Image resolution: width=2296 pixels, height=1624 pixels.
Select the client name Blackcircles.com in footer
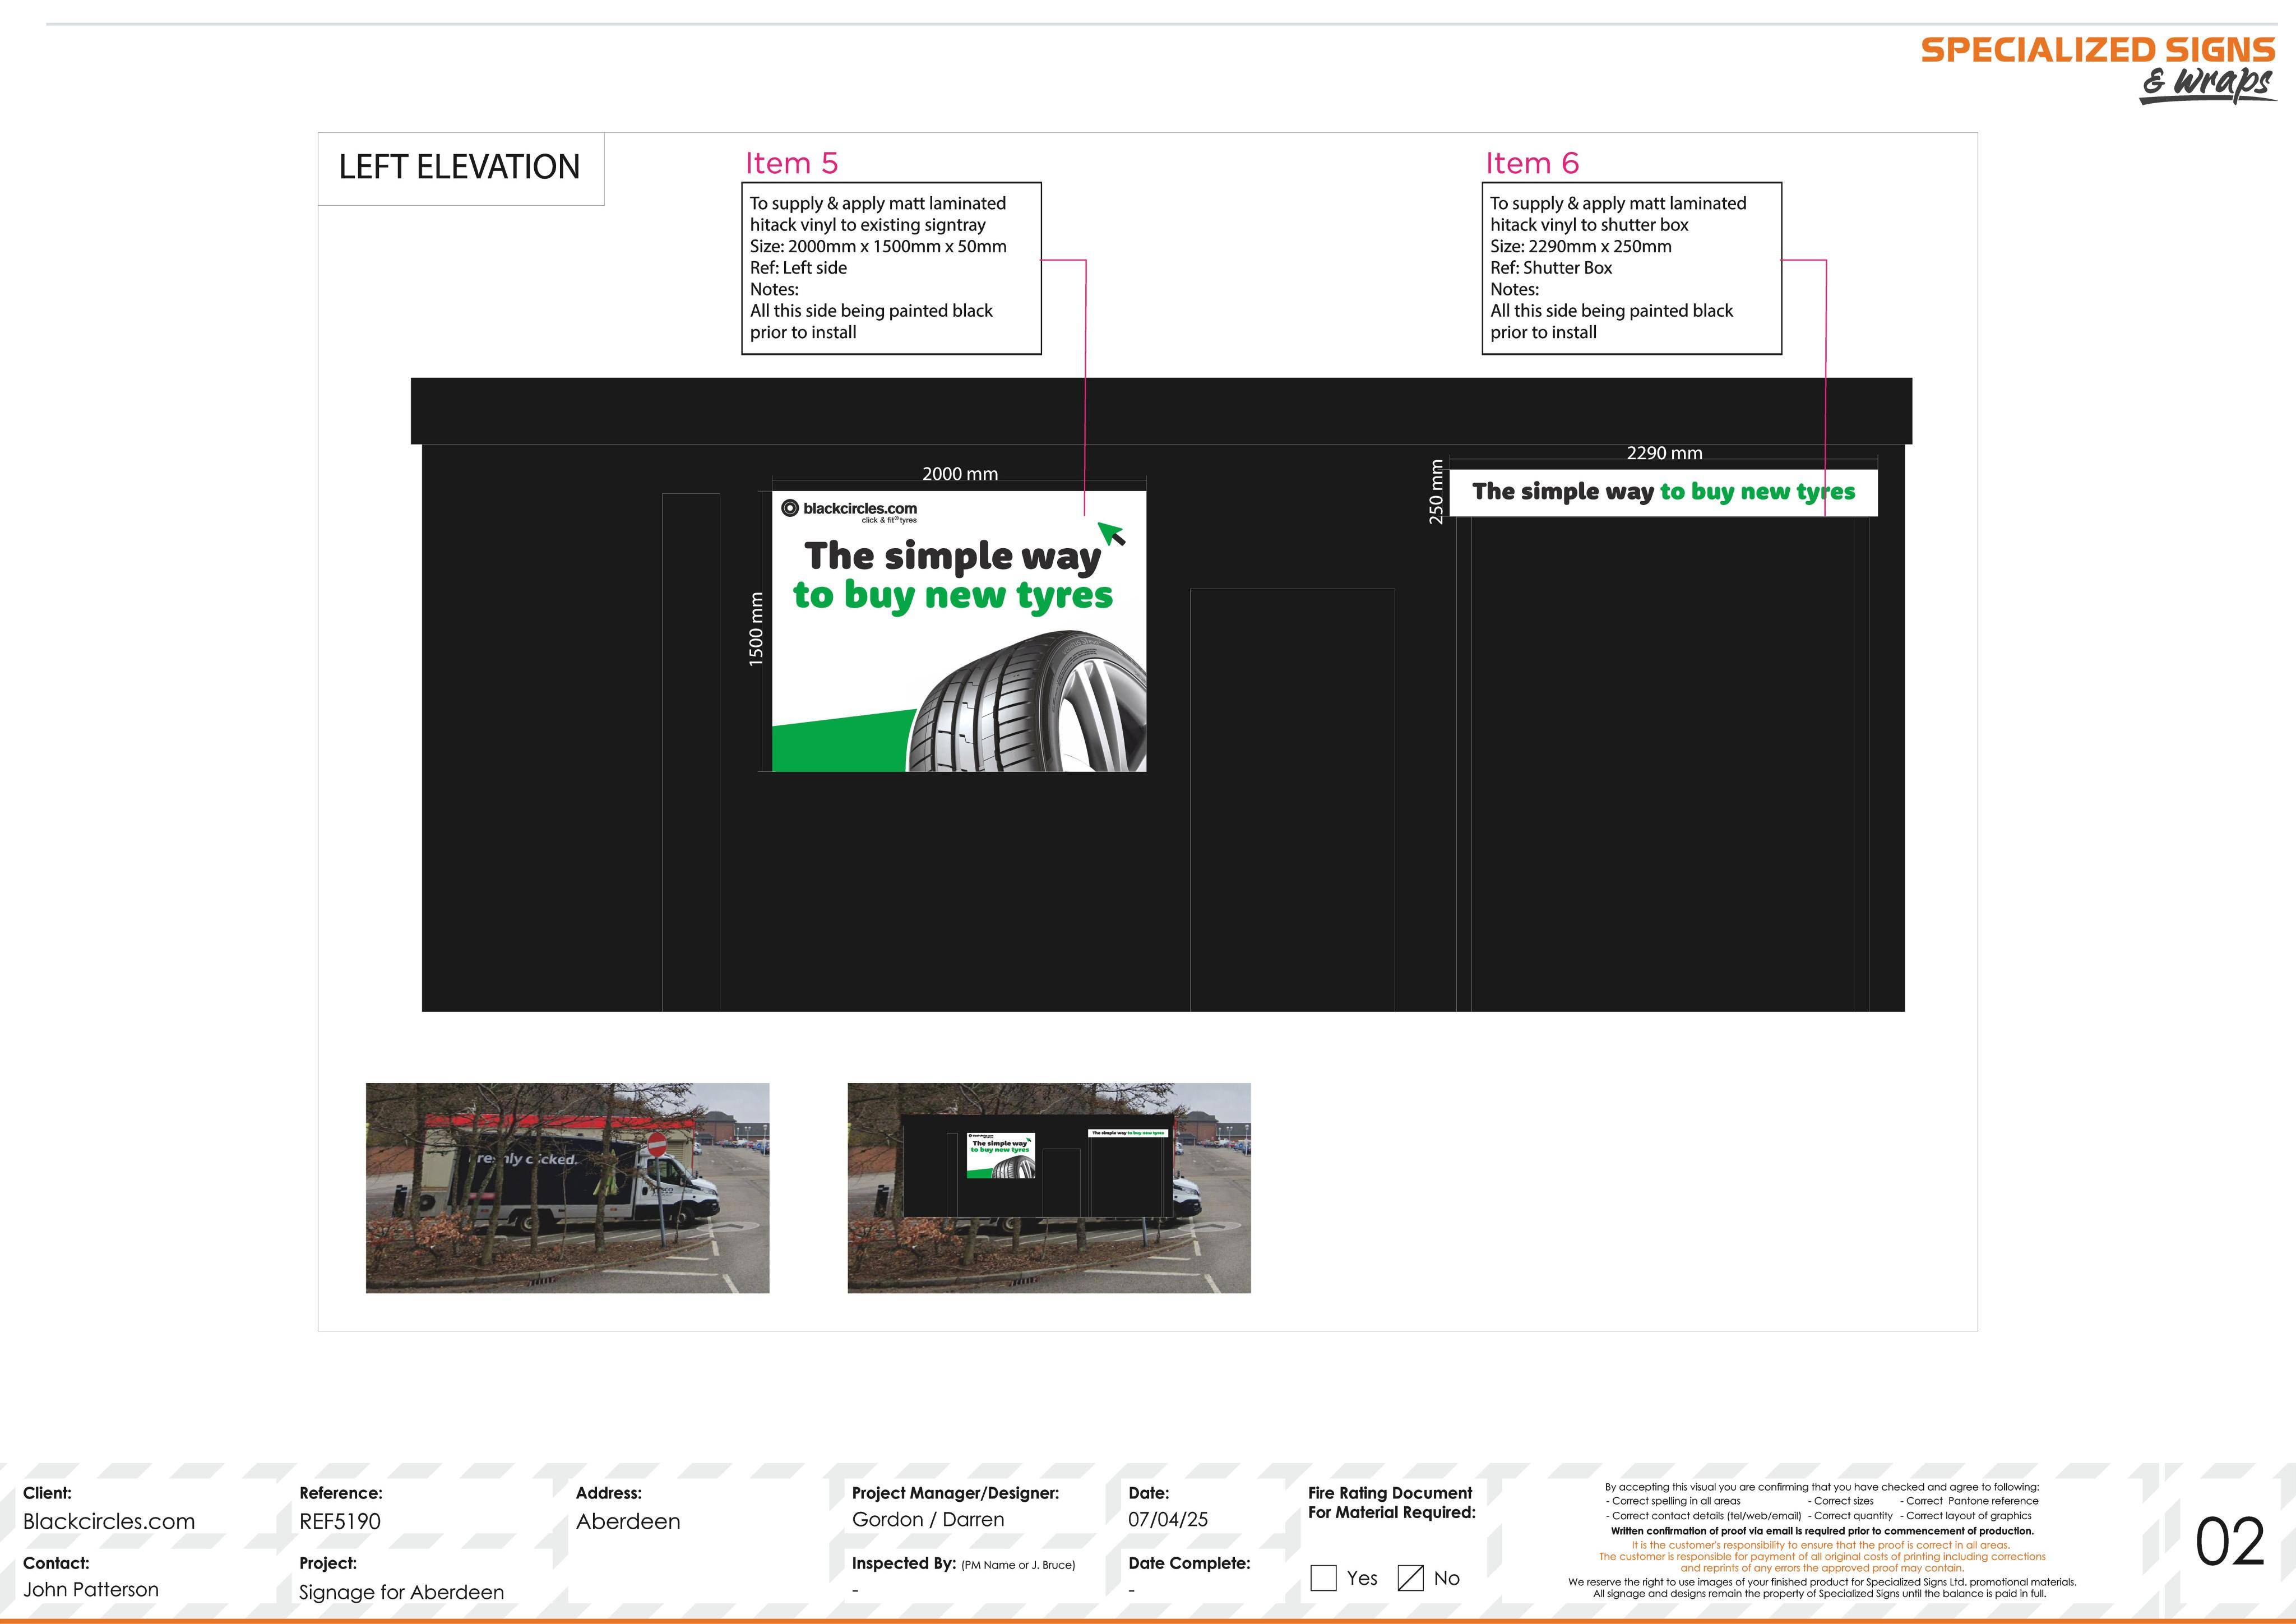pyautogui.click(x=109, y=1521)
